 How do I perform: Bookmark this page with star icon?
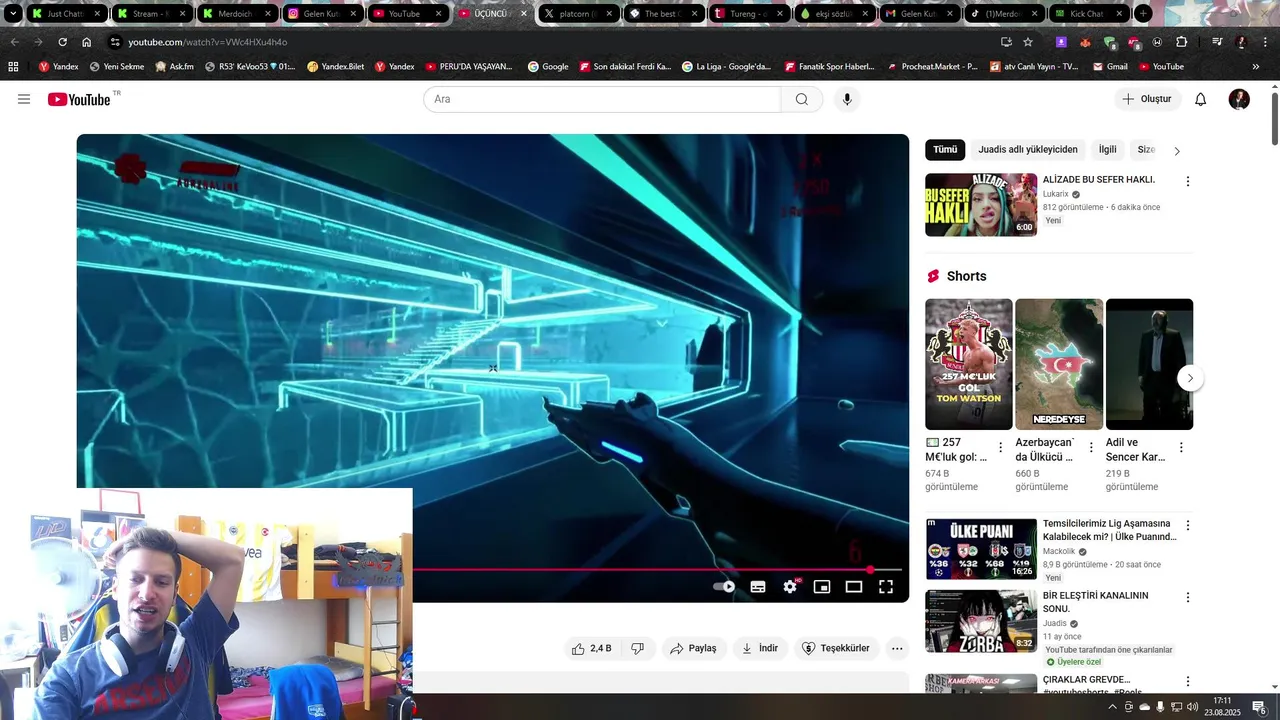[x=1028, y=42]
